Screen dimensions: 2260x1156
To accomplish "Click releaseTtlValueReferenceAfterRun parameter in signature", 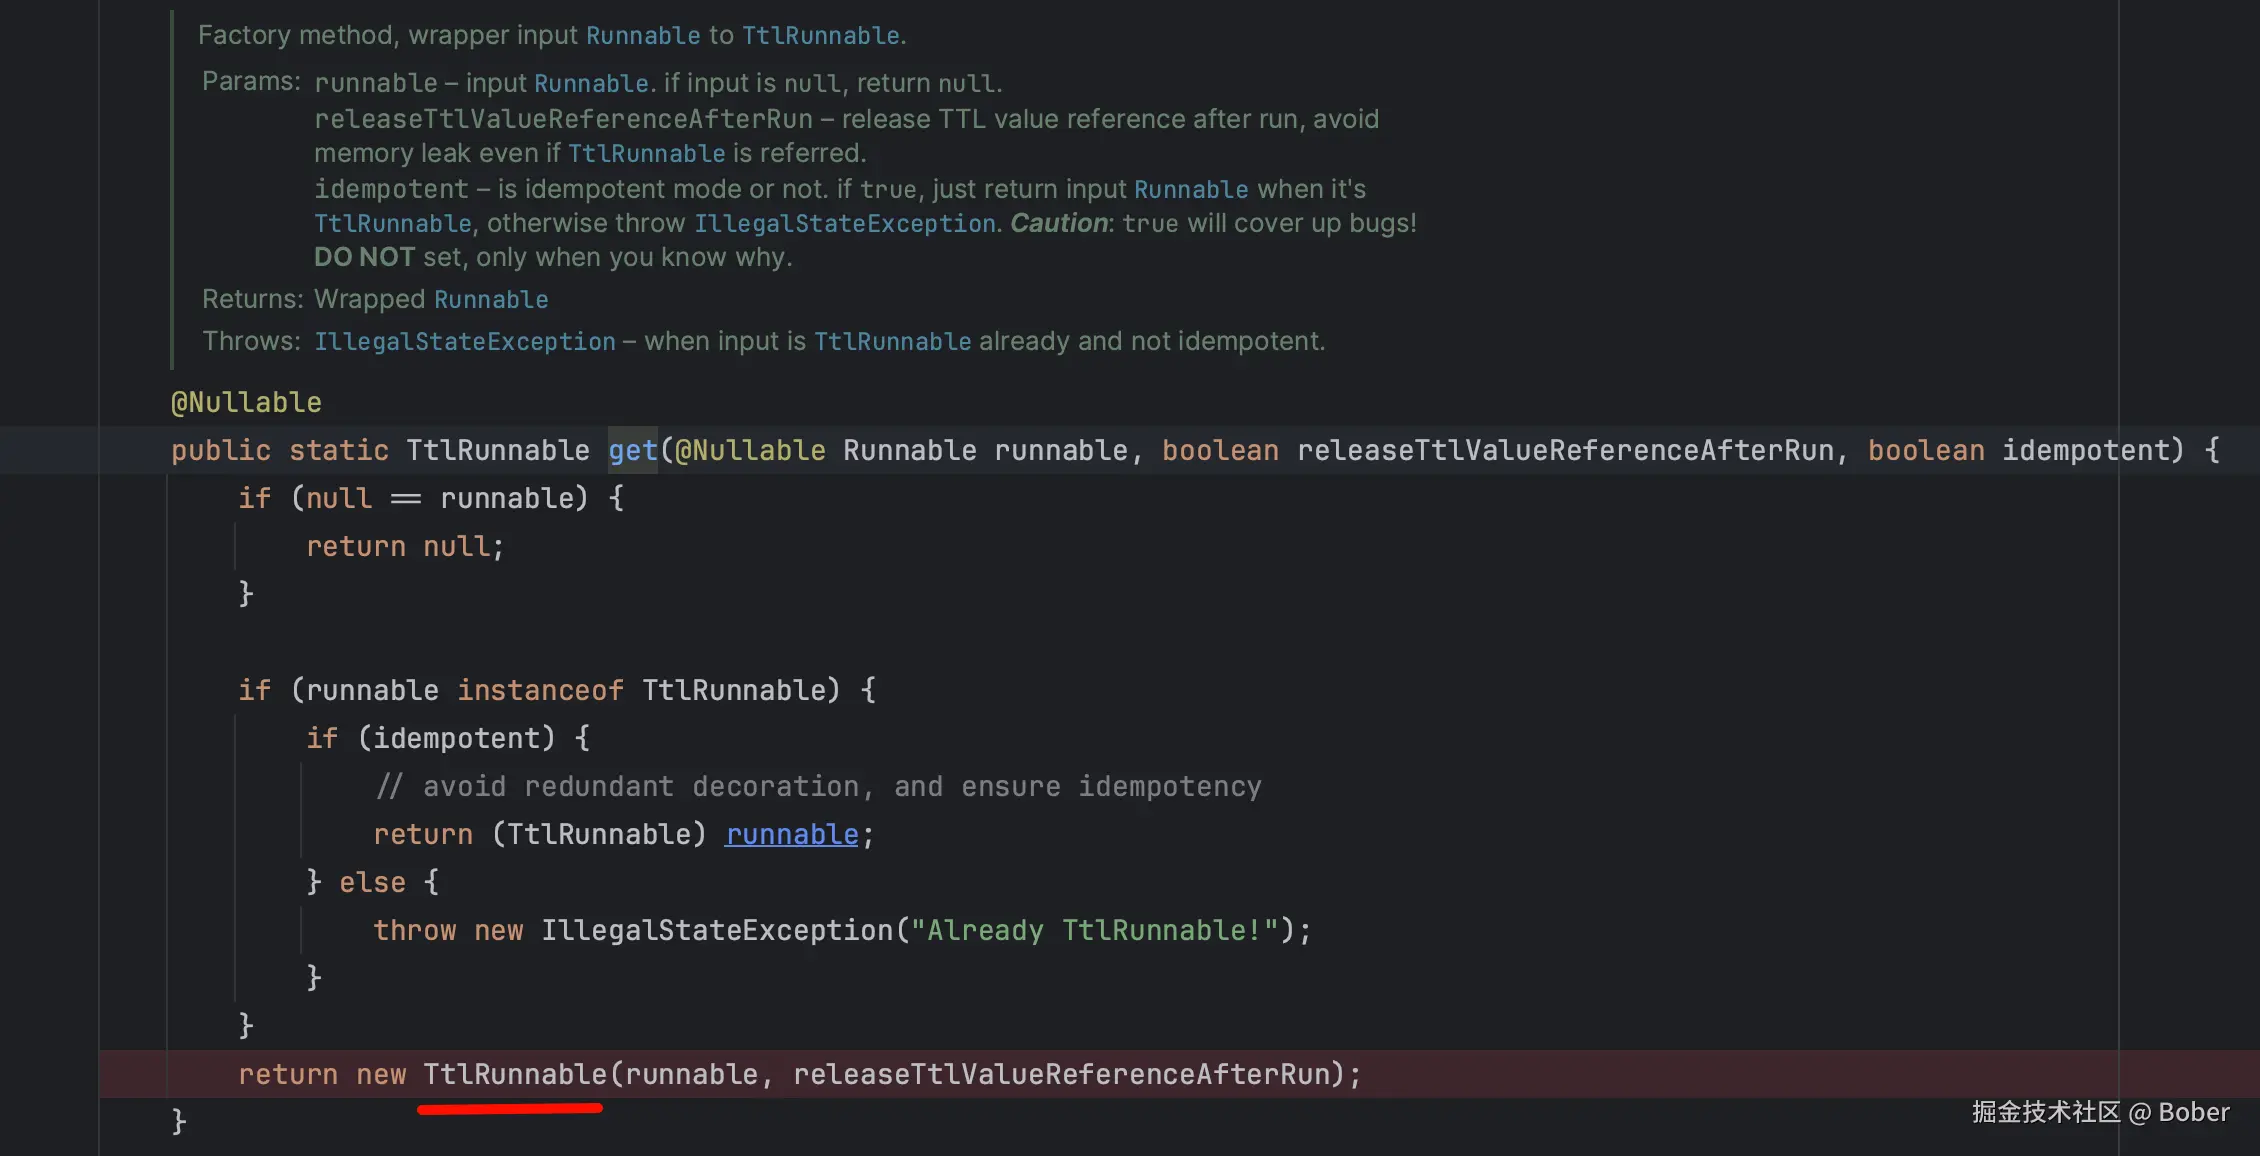I will pos(1565,451).
